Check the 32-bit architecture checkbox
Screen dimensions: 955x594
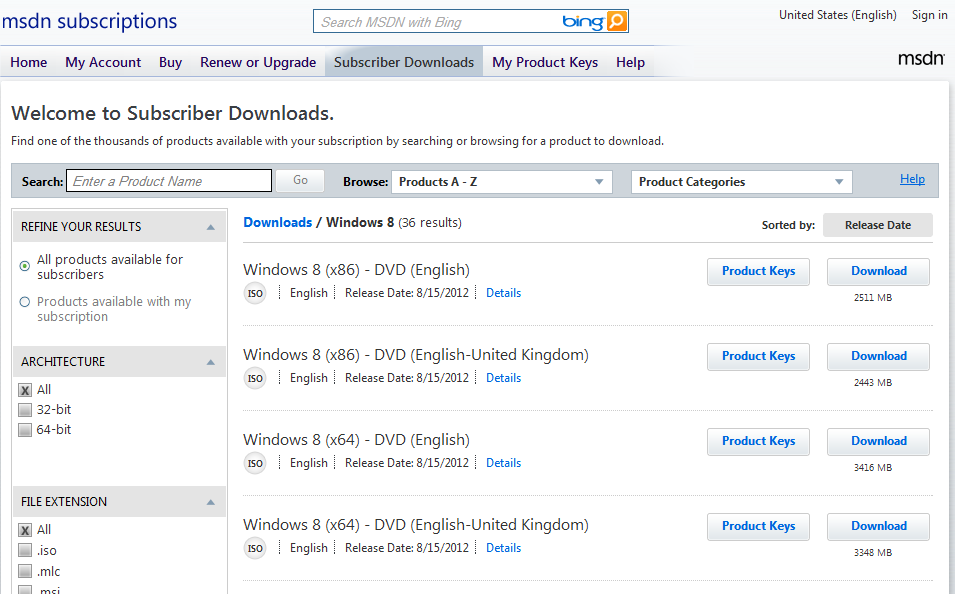(x=25, y=409)
